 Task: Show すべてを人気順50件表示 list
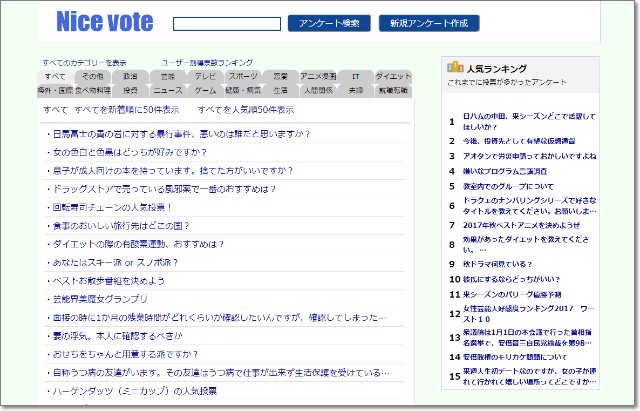pos(247,109)
